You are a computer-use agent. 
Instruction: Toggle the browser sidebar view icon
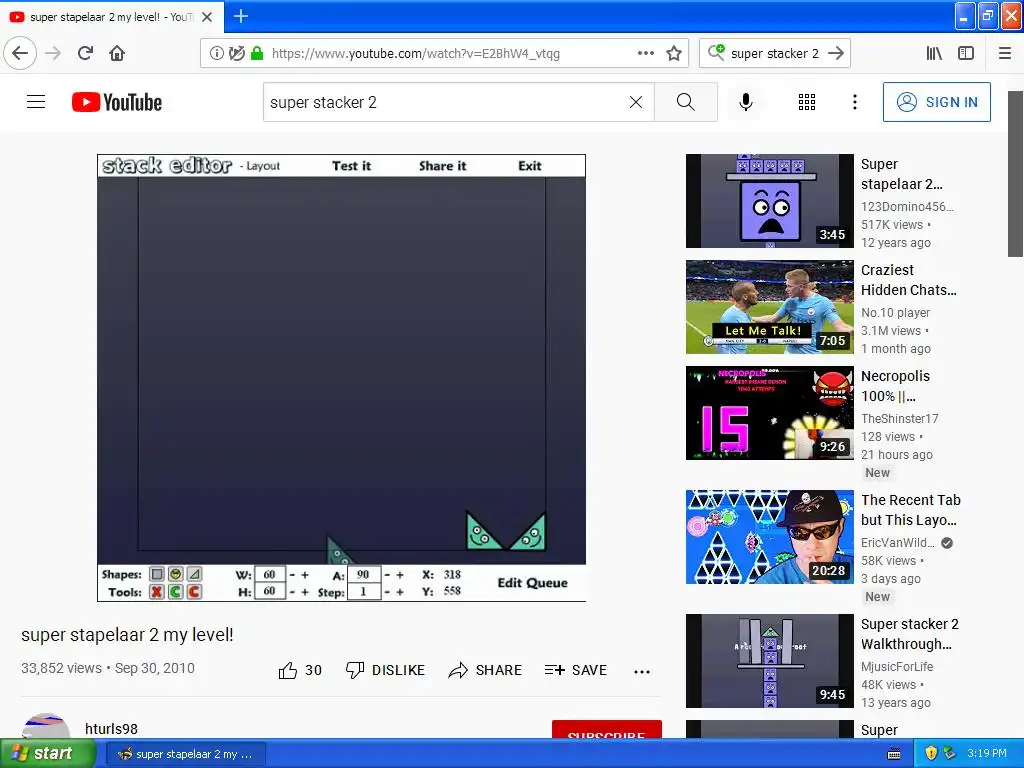pyautogui.click(x=966, y=54)
